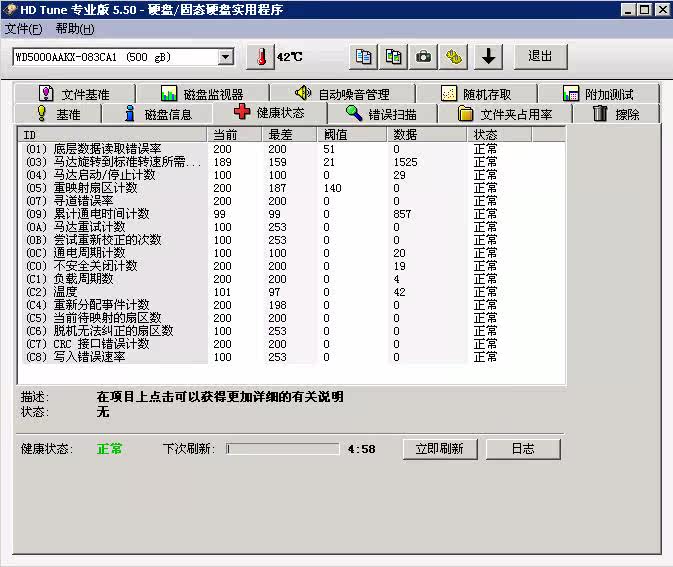
Task: Select row (C6) 脱机无法纠正的扇区数
Action: (292, 331)
